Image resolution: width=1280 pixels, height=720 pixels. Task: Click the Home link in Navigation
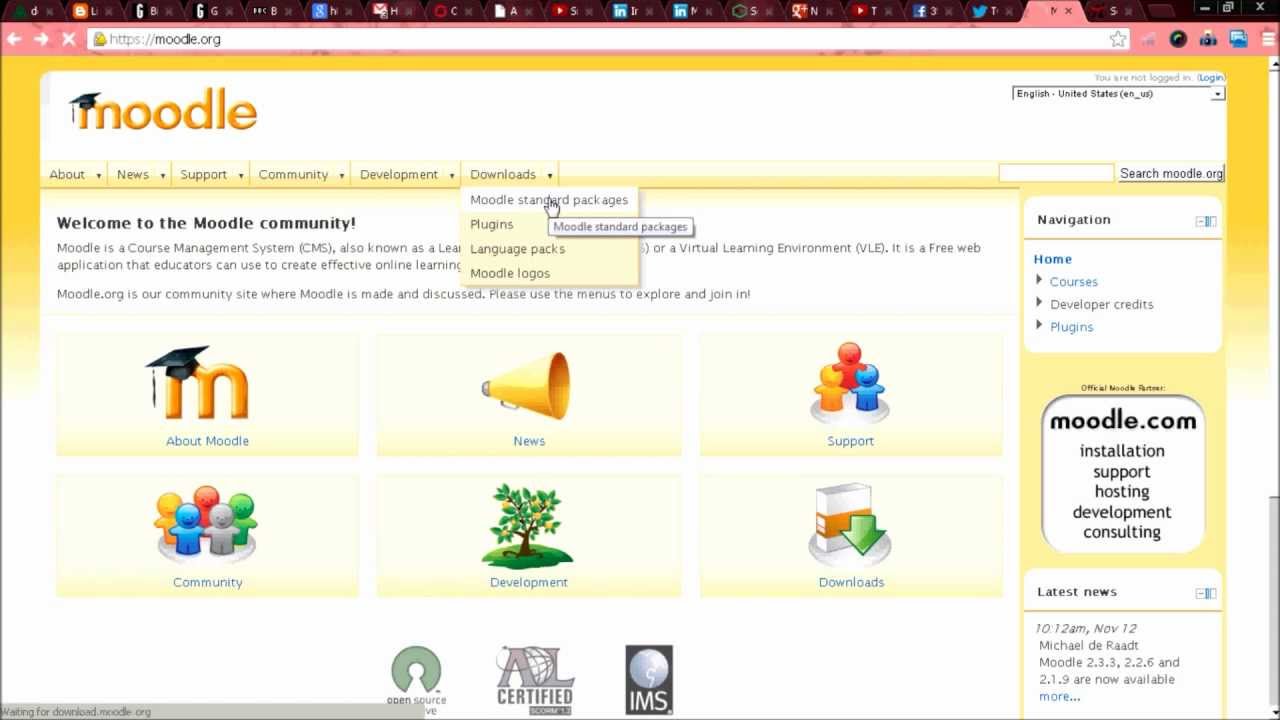tap(1052, 259)
